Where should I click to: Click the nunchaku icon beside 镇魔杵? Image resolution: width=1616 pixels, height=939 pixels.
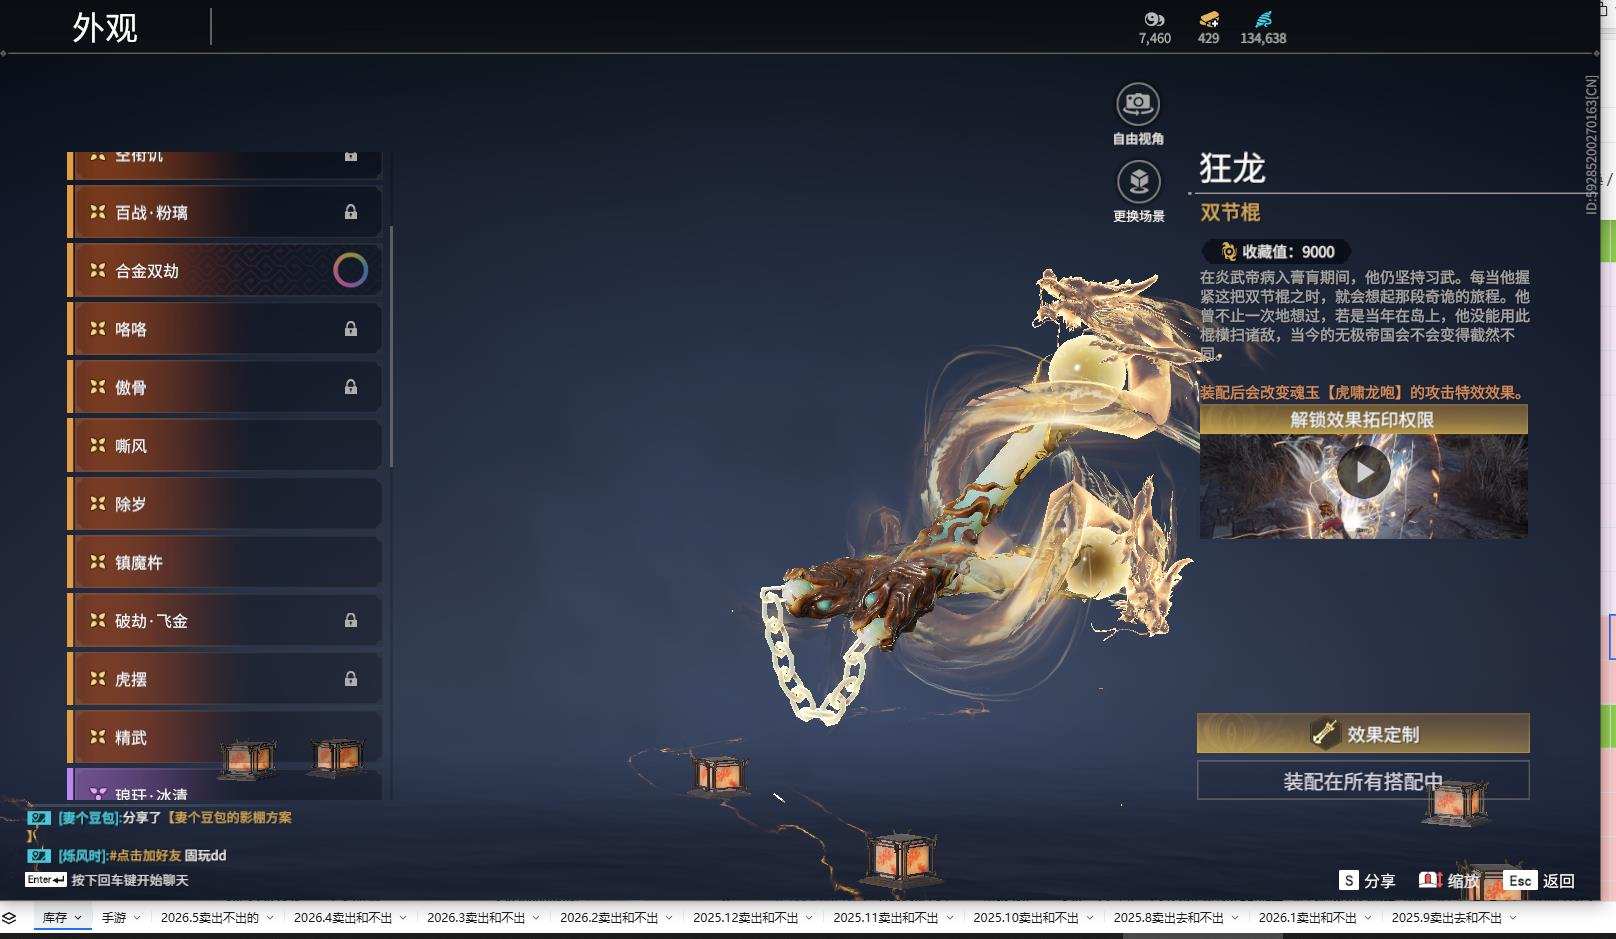coord(98,562)
